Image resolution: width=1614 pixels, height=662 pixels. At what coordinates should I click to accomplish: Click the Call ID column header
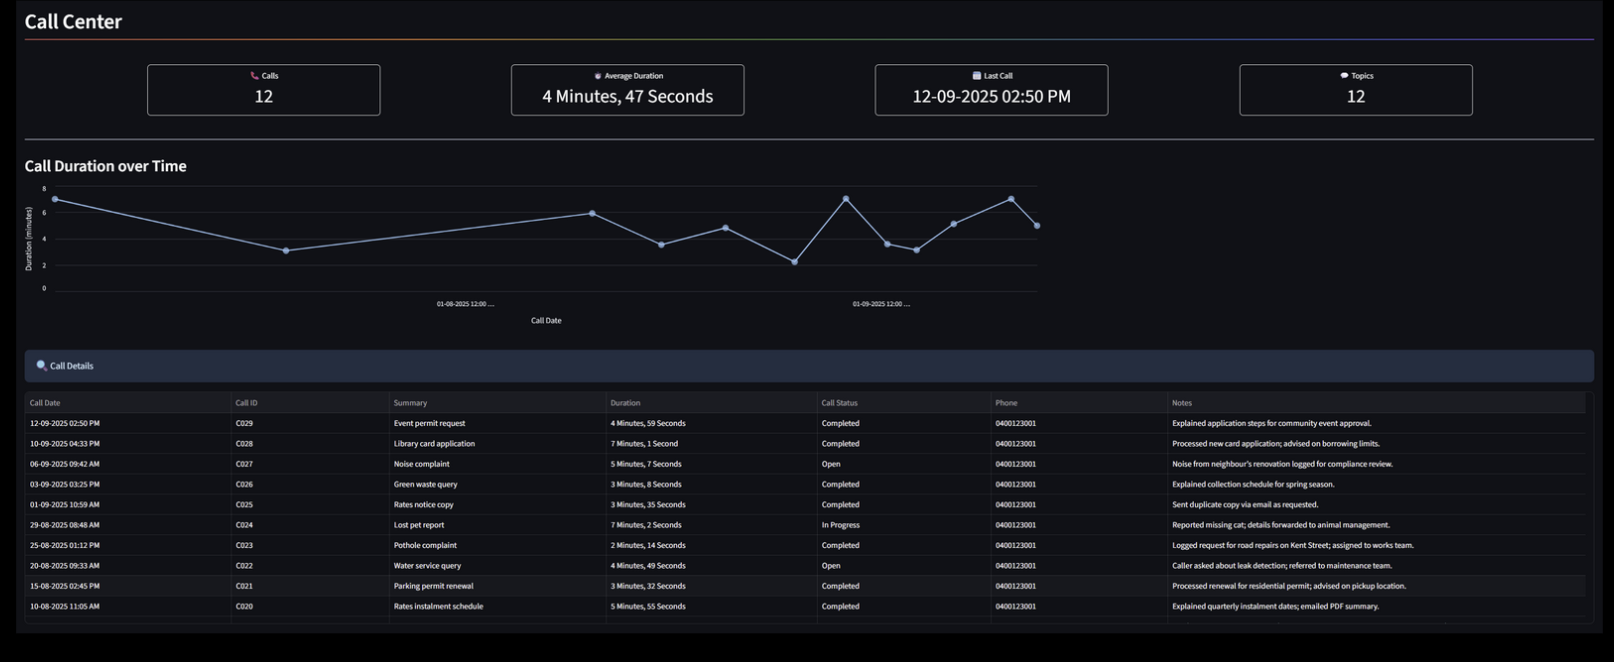tap(246, 403)
